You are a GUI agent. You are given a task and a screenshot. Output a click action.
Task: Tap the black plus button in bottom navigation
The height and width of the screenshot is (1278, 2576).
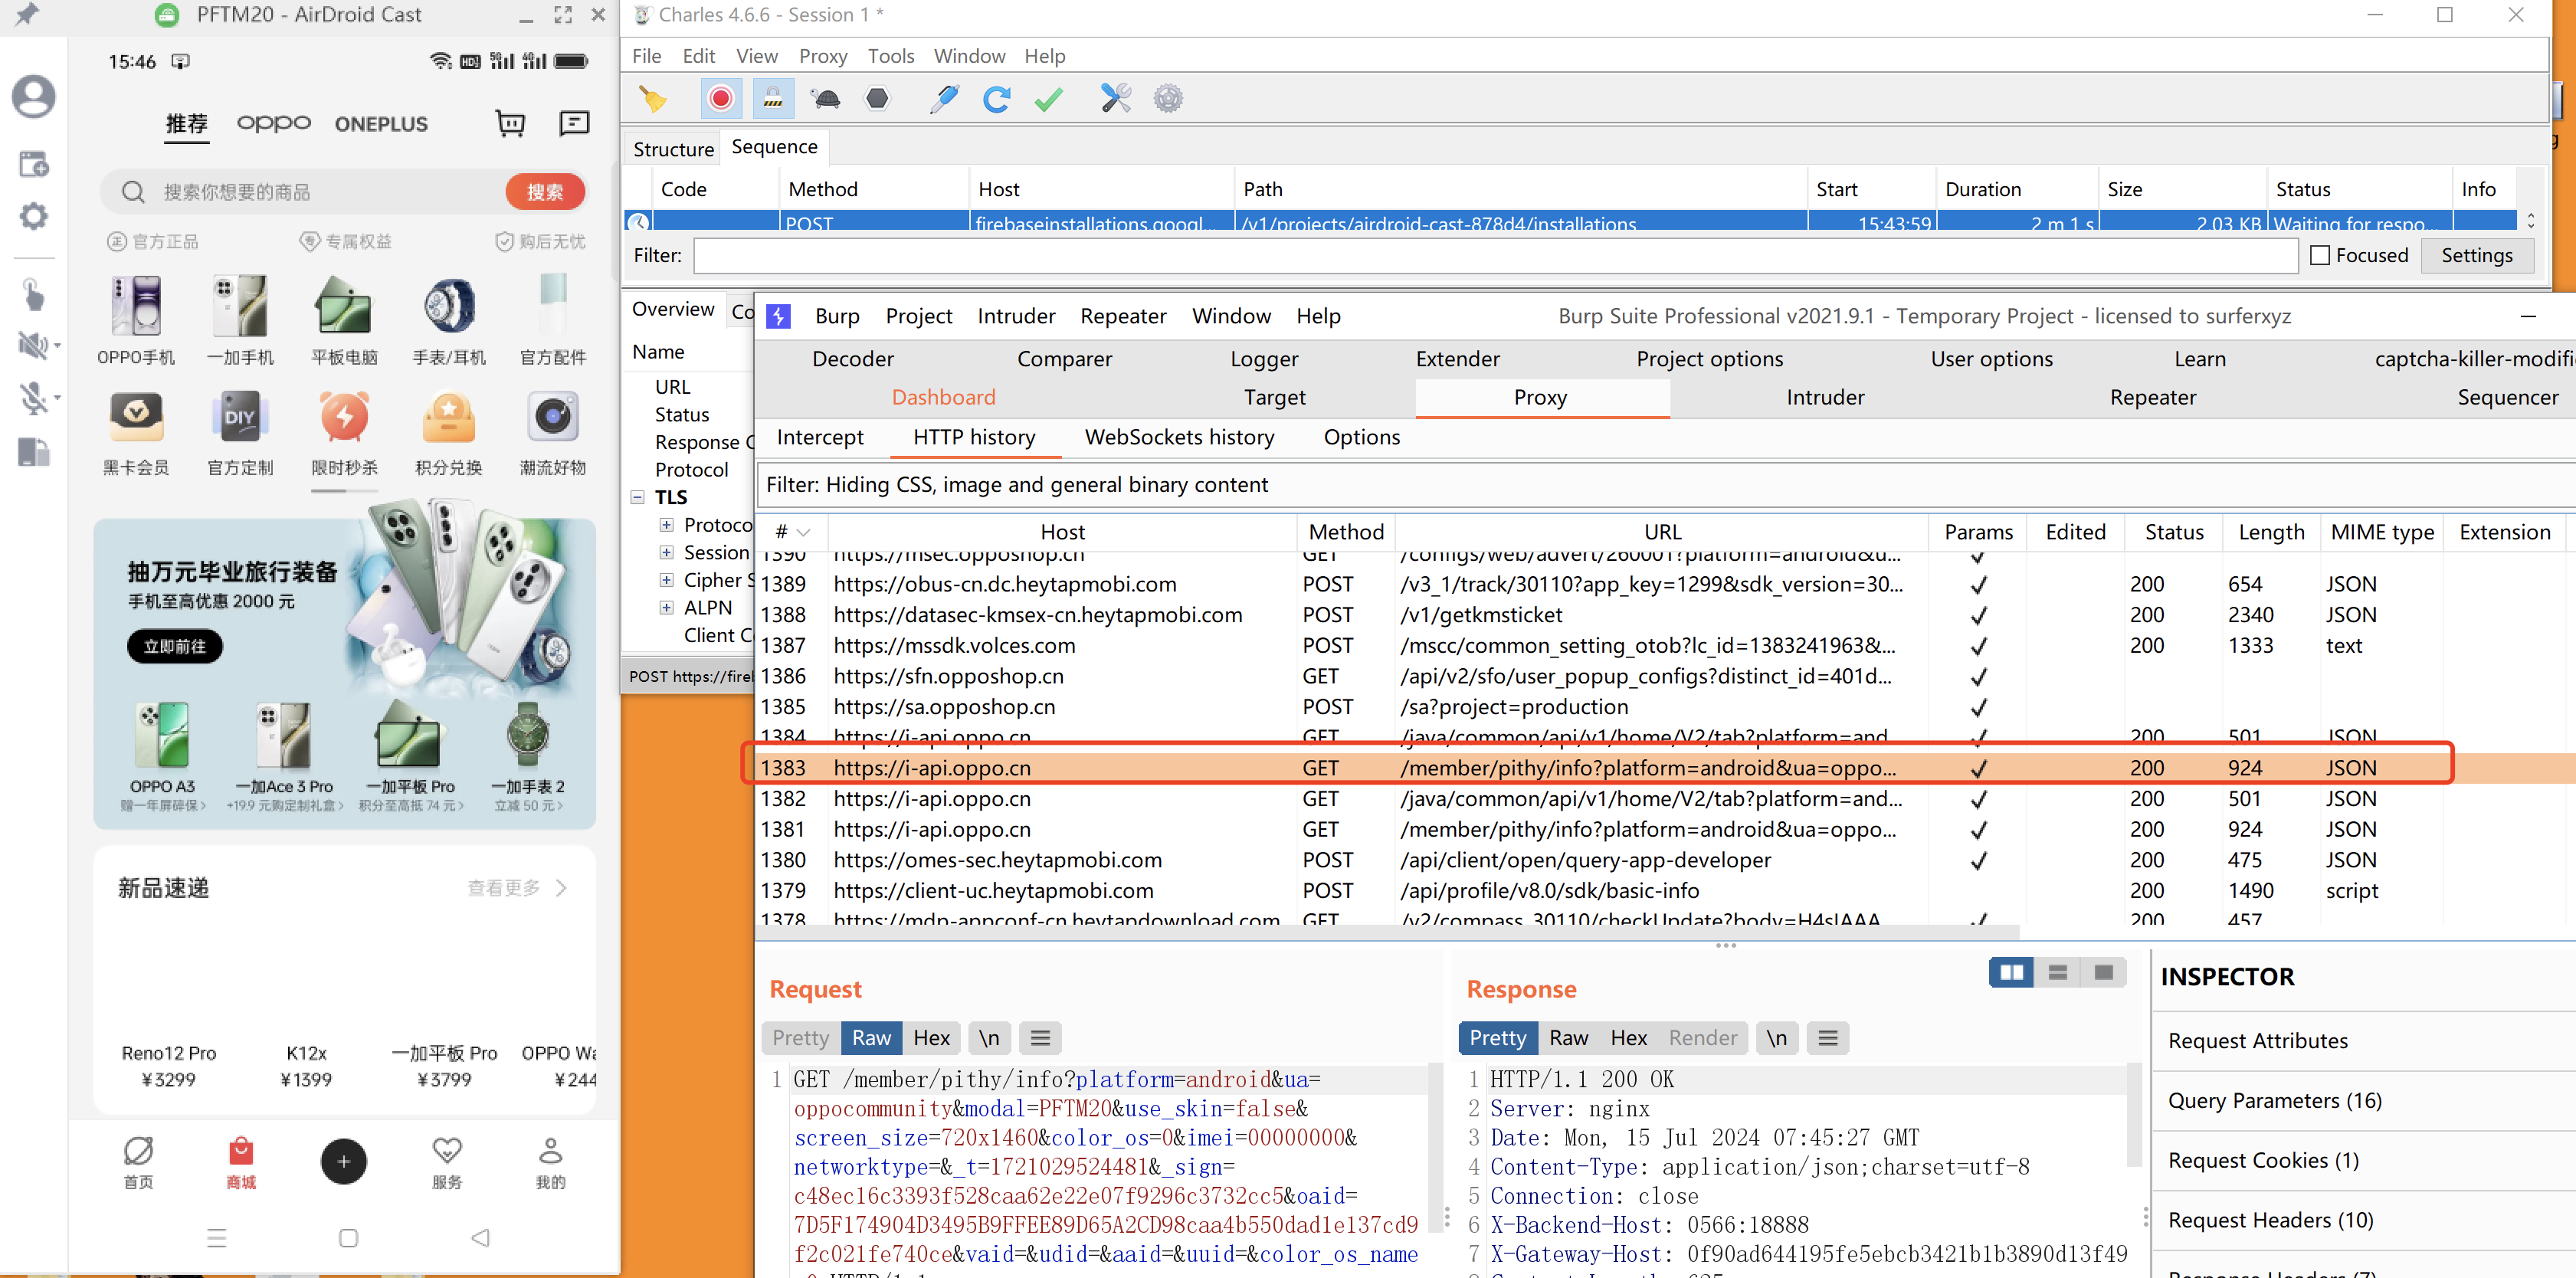343,1161
